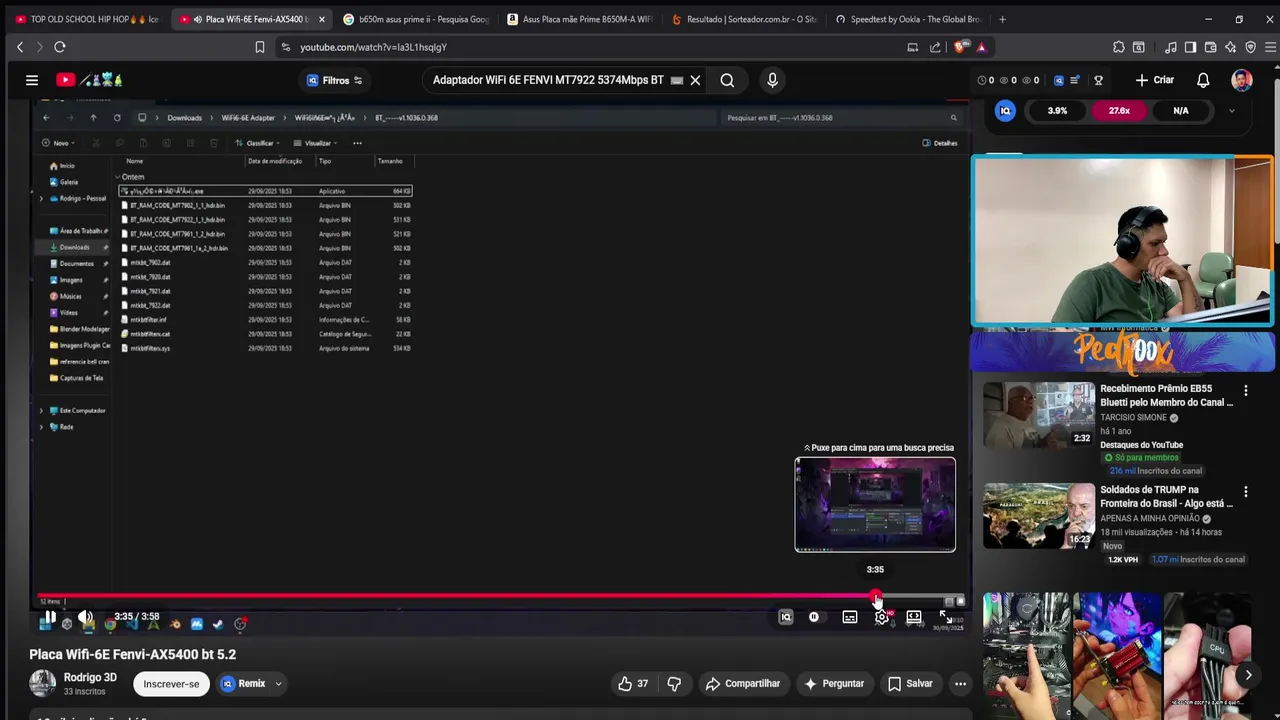Click the 27.6x pink stat pill
This screenshot has width=1280, height=720.
coord(1119,111)
